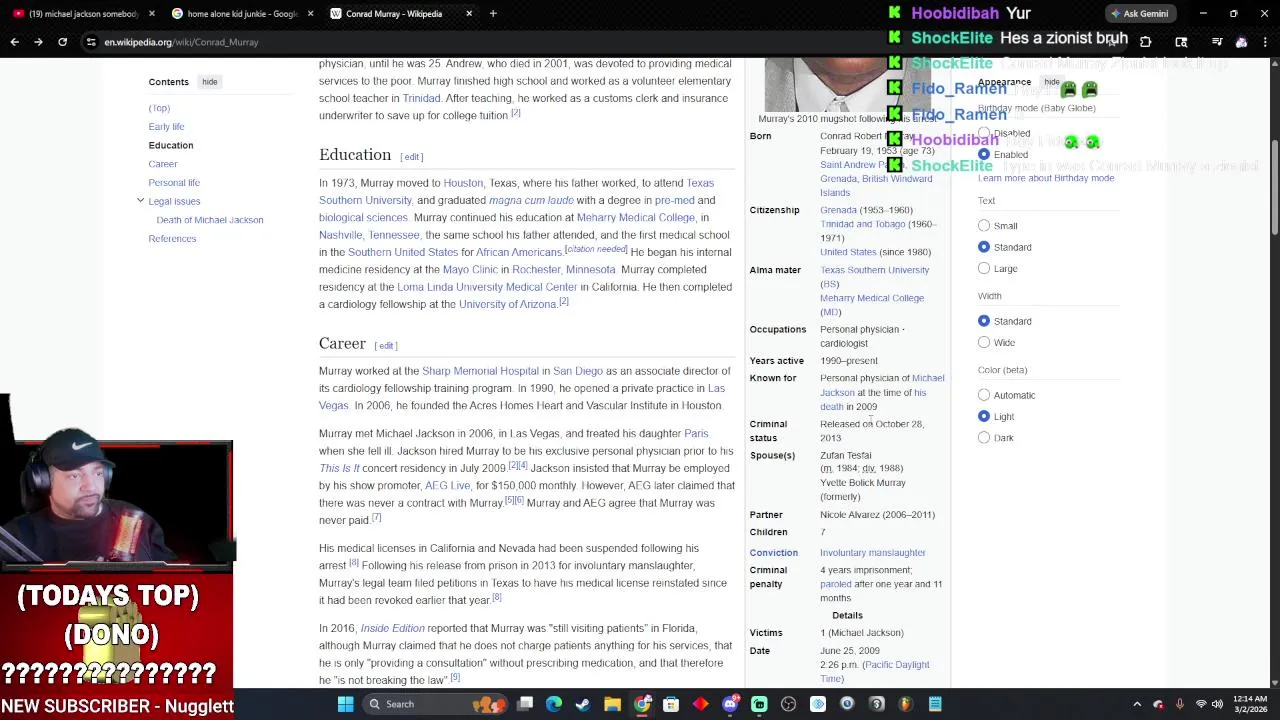Image resolution: width=1280 pixels, height=720 pixels.
Task: Open the network Wi-Fi tray icon
Action: coord(1201,704)
